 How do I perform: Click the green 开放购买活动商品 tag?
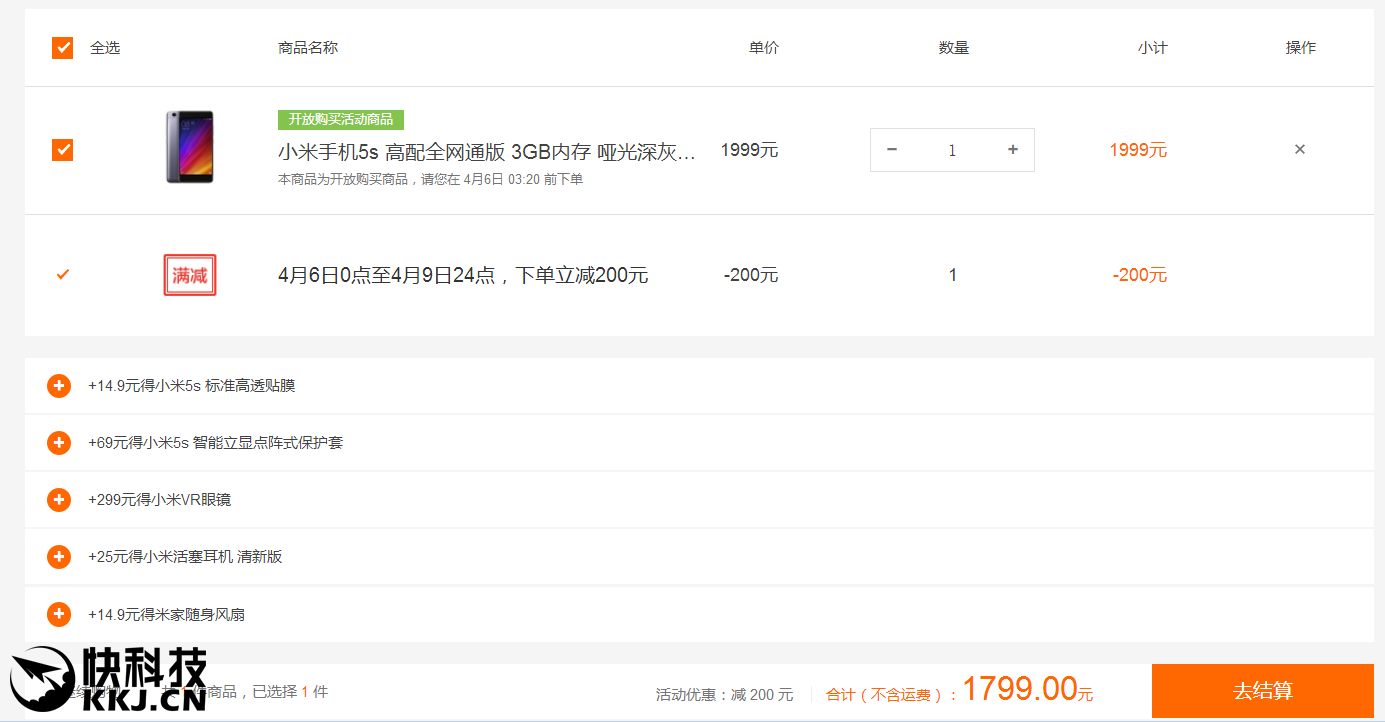[341, 120]
